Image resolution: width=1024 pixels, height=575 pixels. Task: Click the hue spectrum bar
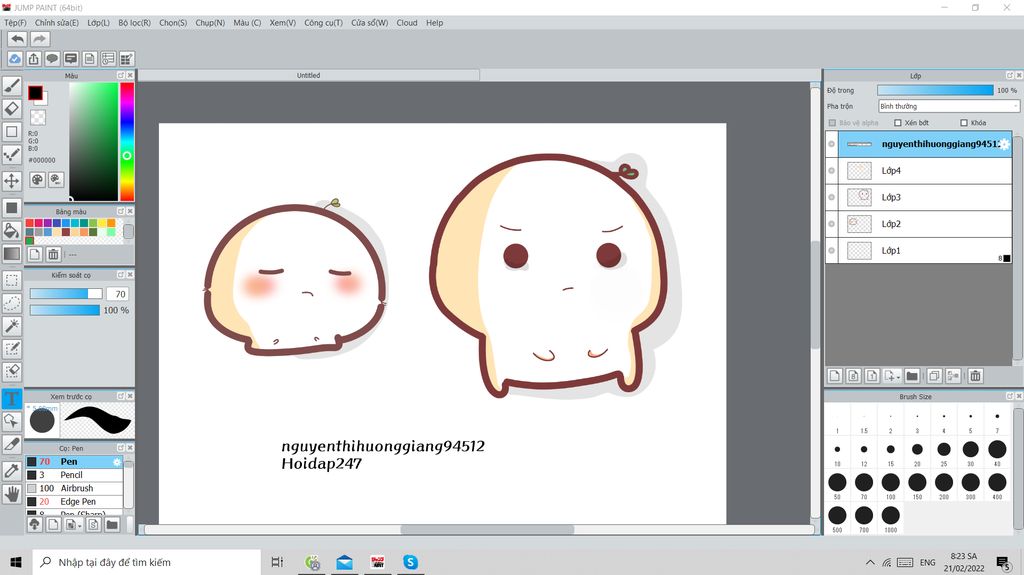coord(127,141)
